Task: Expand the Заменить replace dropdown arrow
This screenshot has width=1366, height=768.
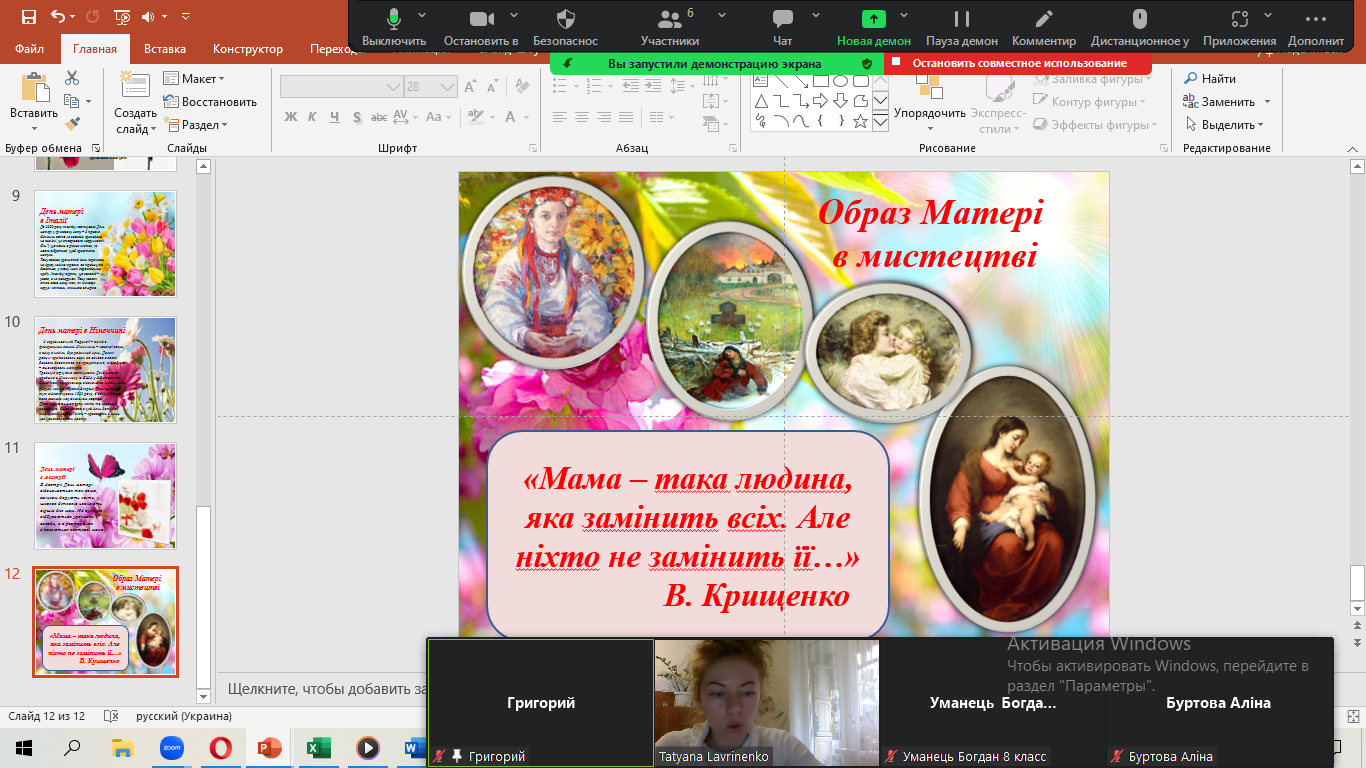Action: point(1267,102)
